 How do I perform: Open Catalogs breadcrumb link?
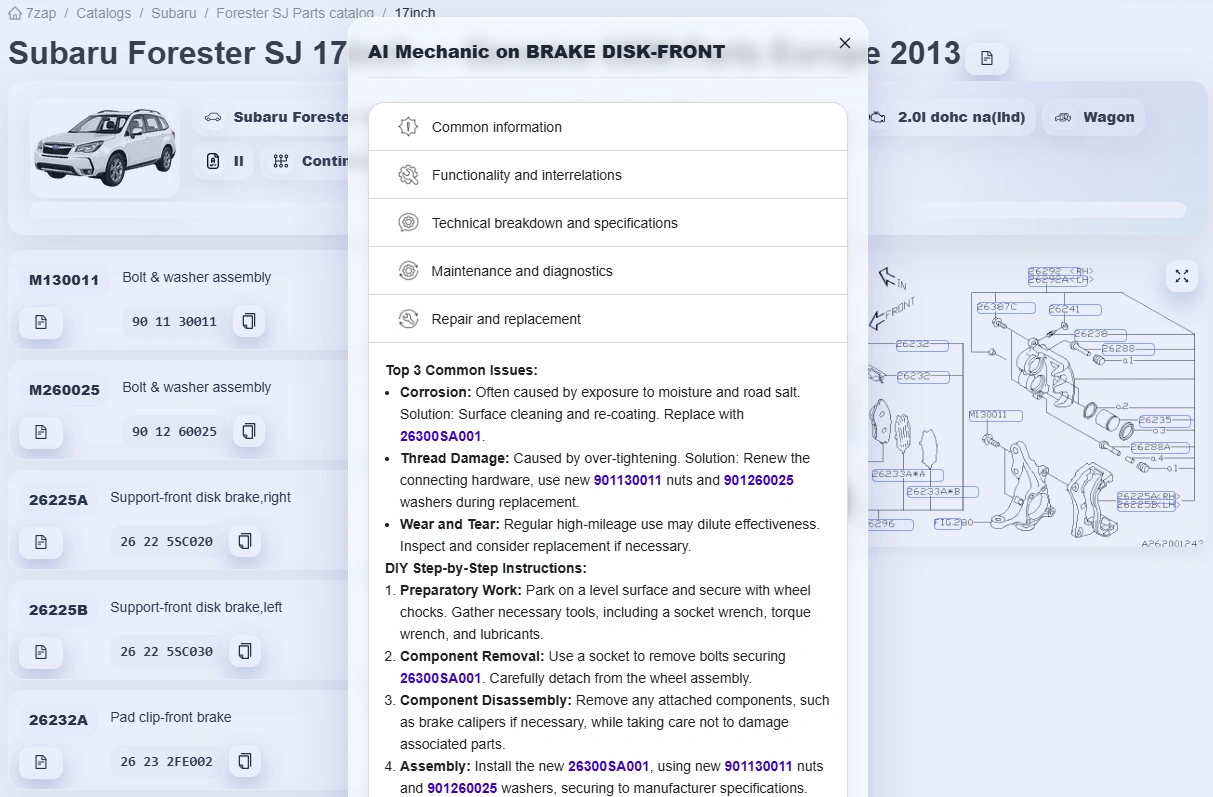[103, 13]
